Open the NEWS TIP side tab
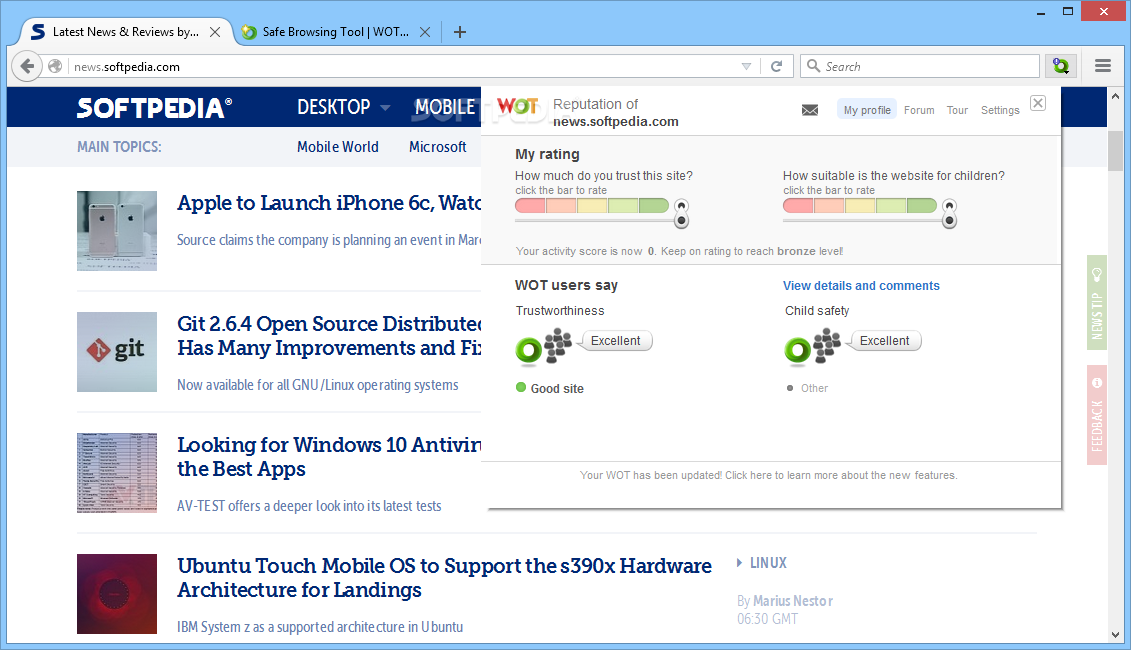Image resolution: width=1131 pixels, height=650 pixels. [1096, 303]
